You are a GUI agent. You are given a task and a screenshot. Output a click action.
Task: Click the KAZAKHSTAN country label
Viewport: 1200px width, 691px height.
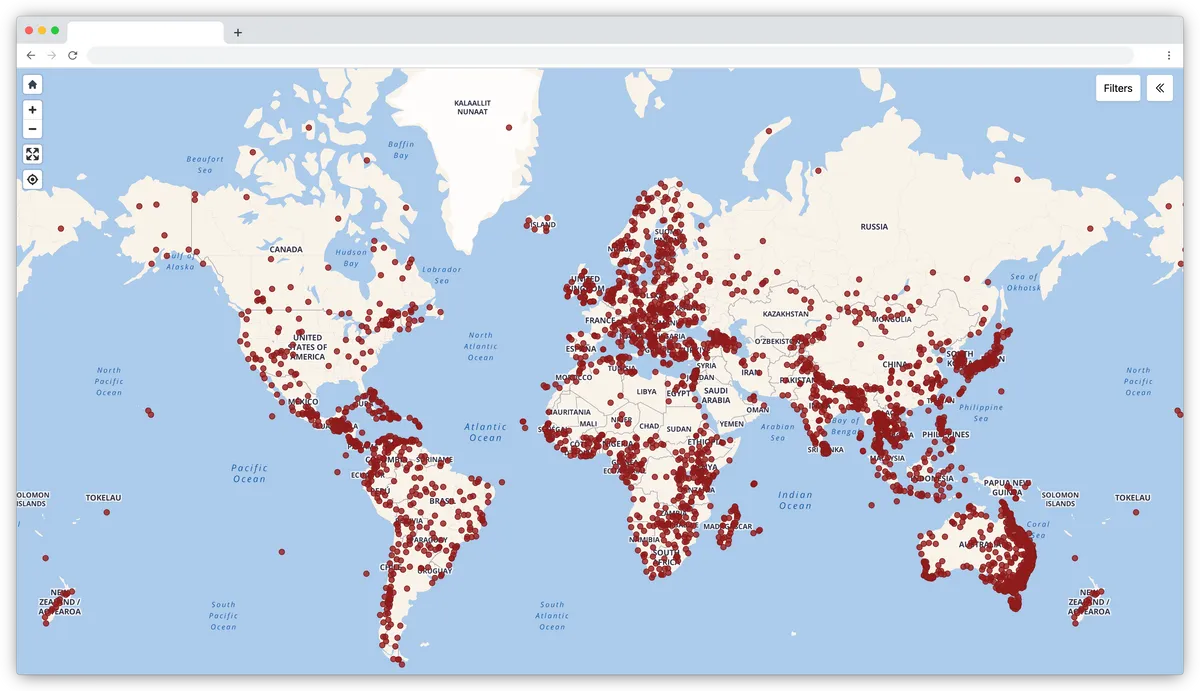(785, 314)
